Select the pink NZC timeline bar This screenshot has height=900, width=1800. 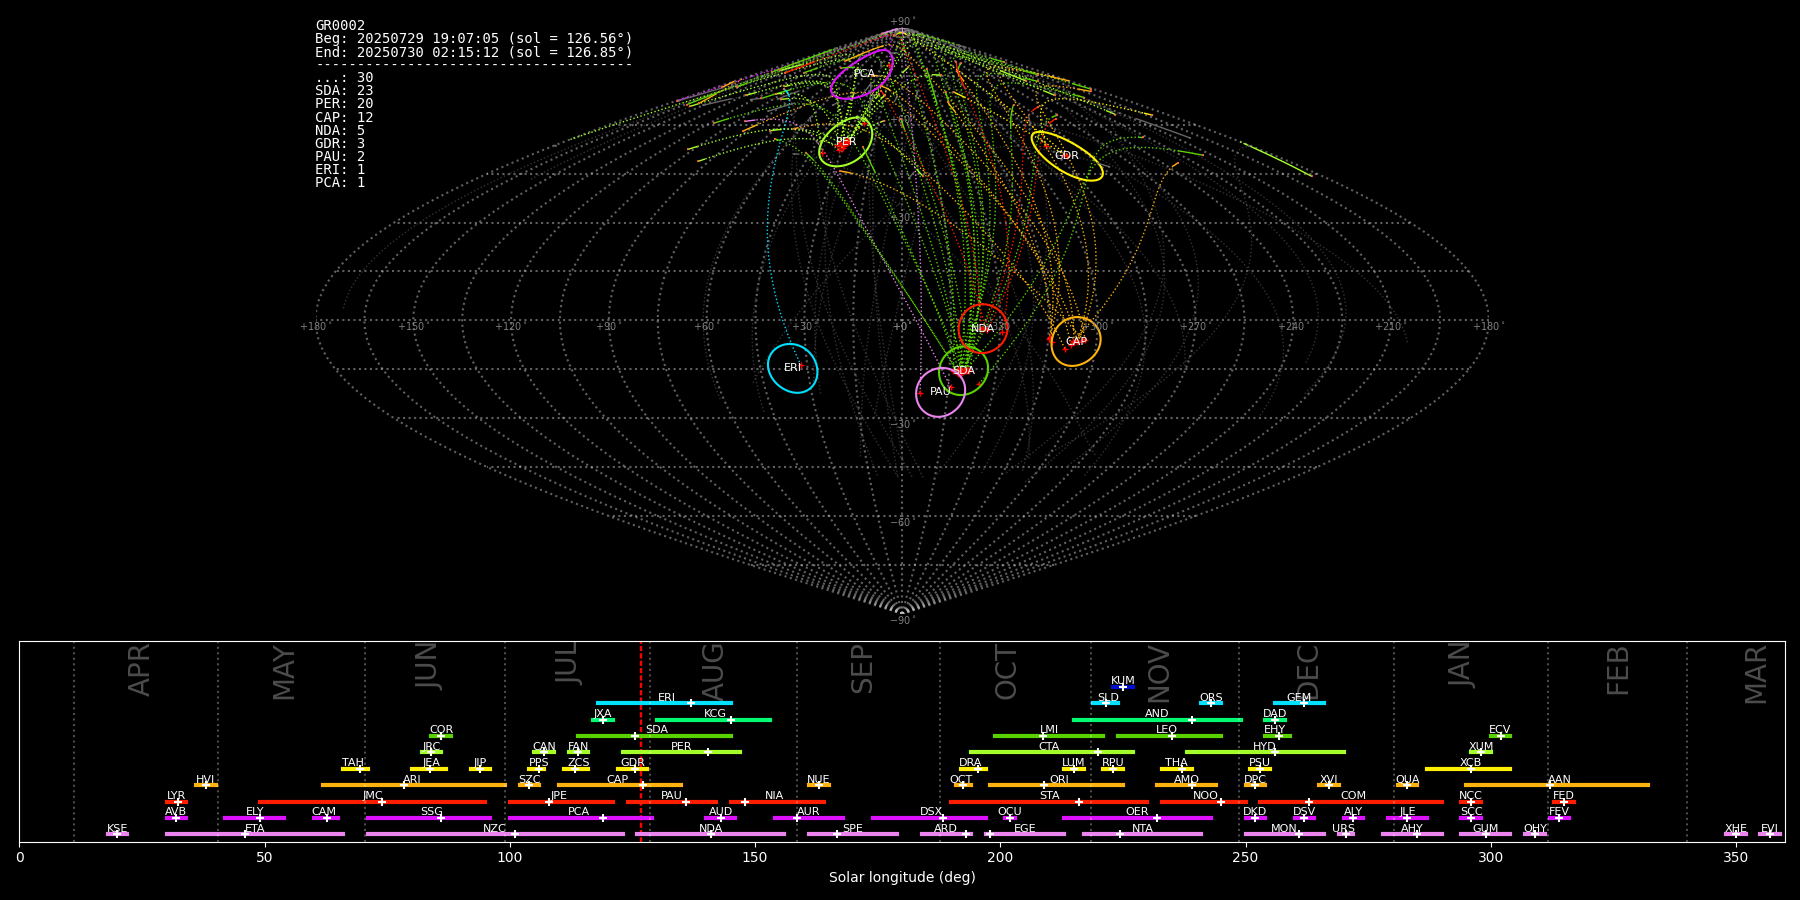pos(495,834)
